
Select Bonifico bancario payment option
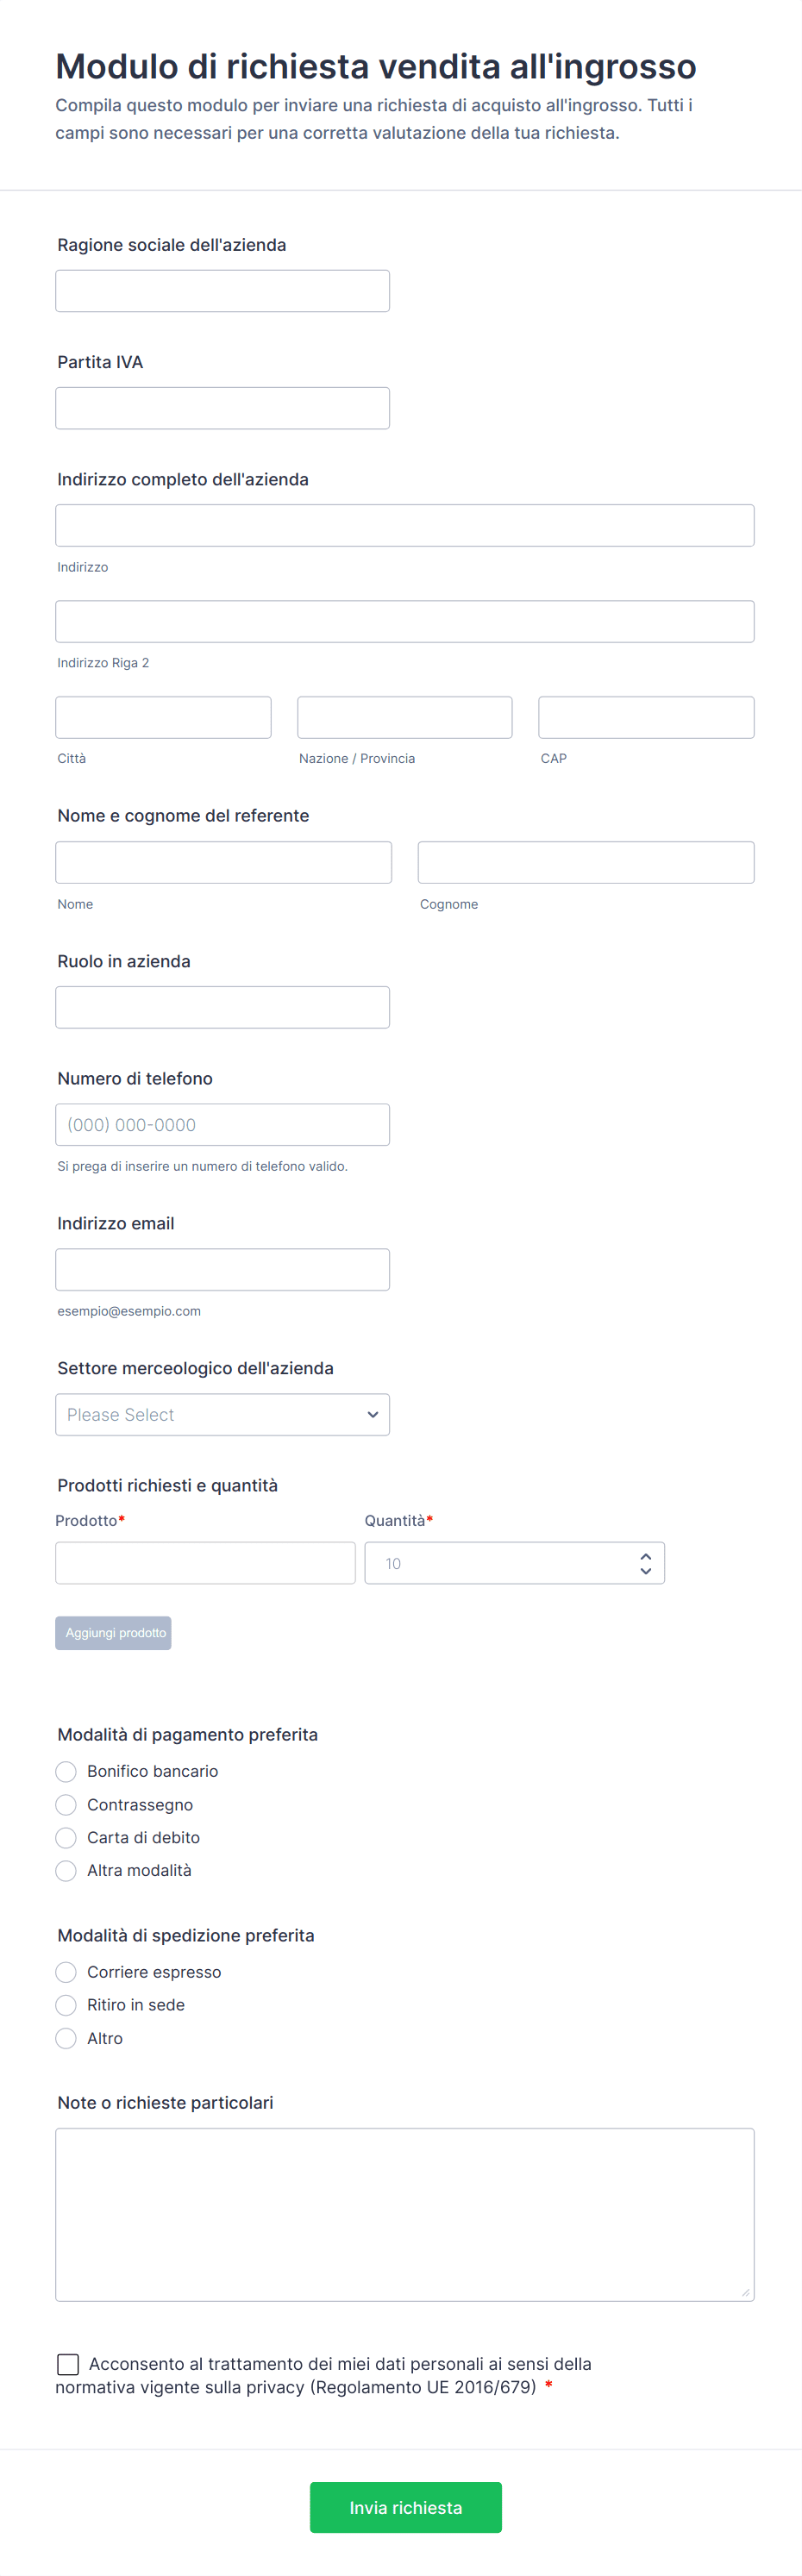[66, 1771]
